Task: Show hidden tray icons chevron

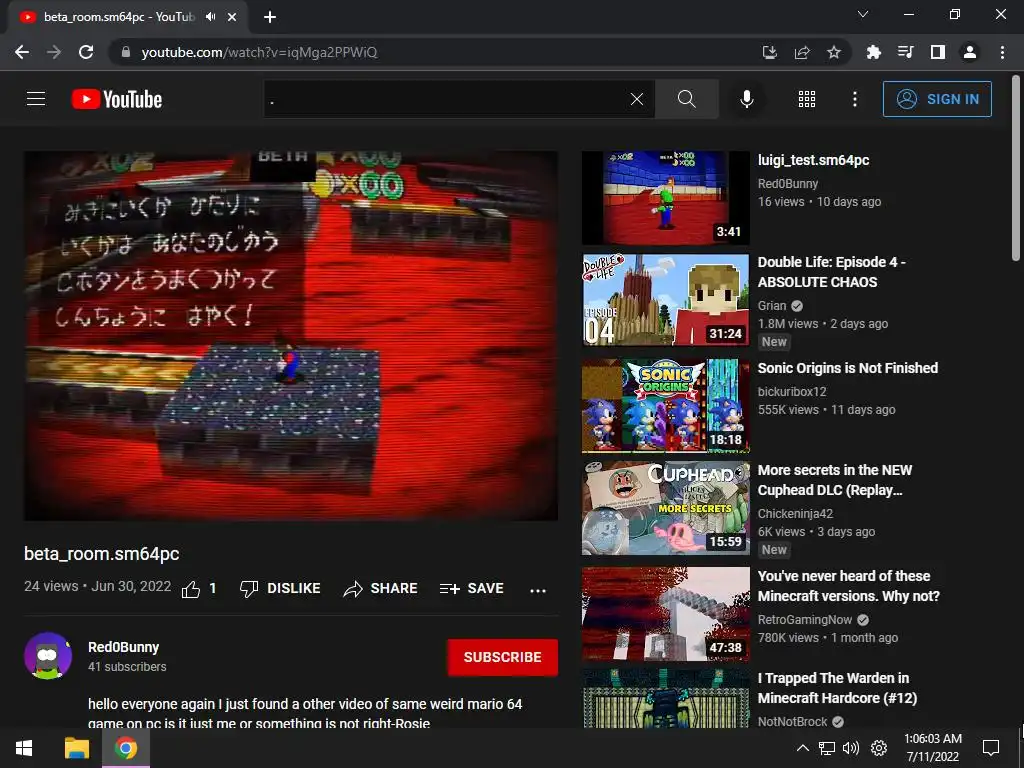Action: tap(803, 748)
